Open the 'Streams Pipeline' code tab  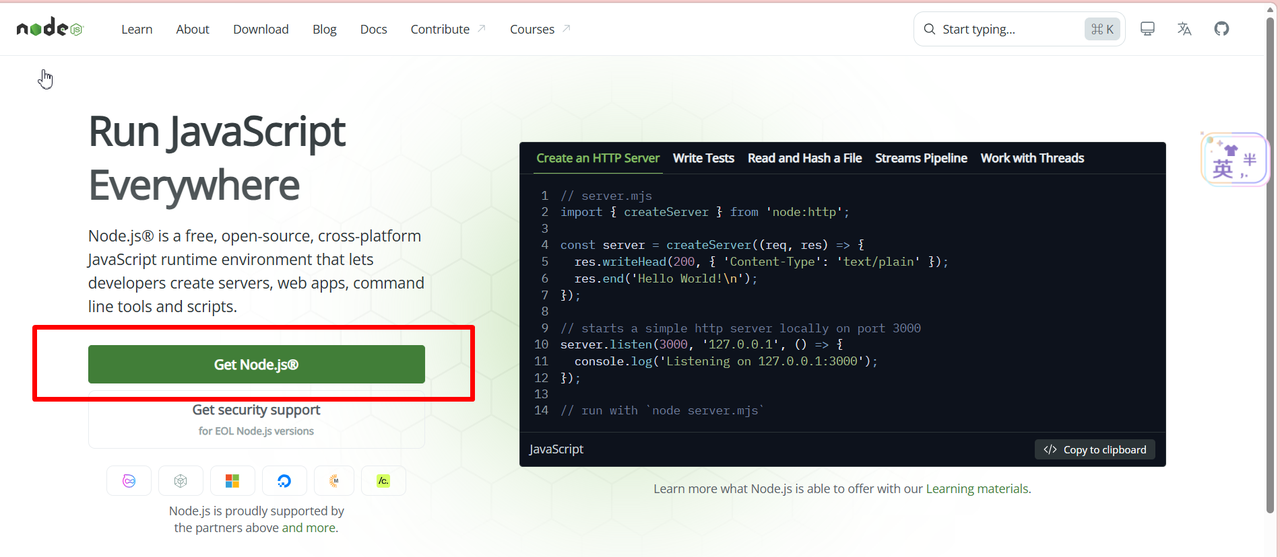(921, 158)
